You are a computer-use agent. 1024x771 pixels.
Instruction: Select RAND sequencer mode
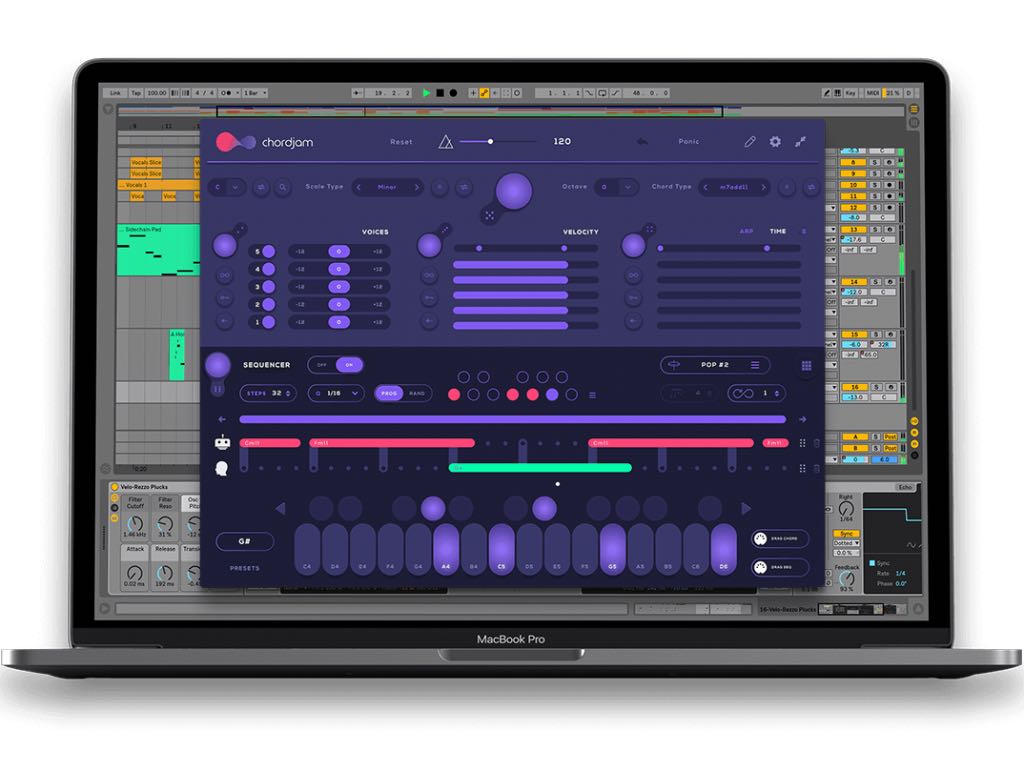click(x=417, y=394)
